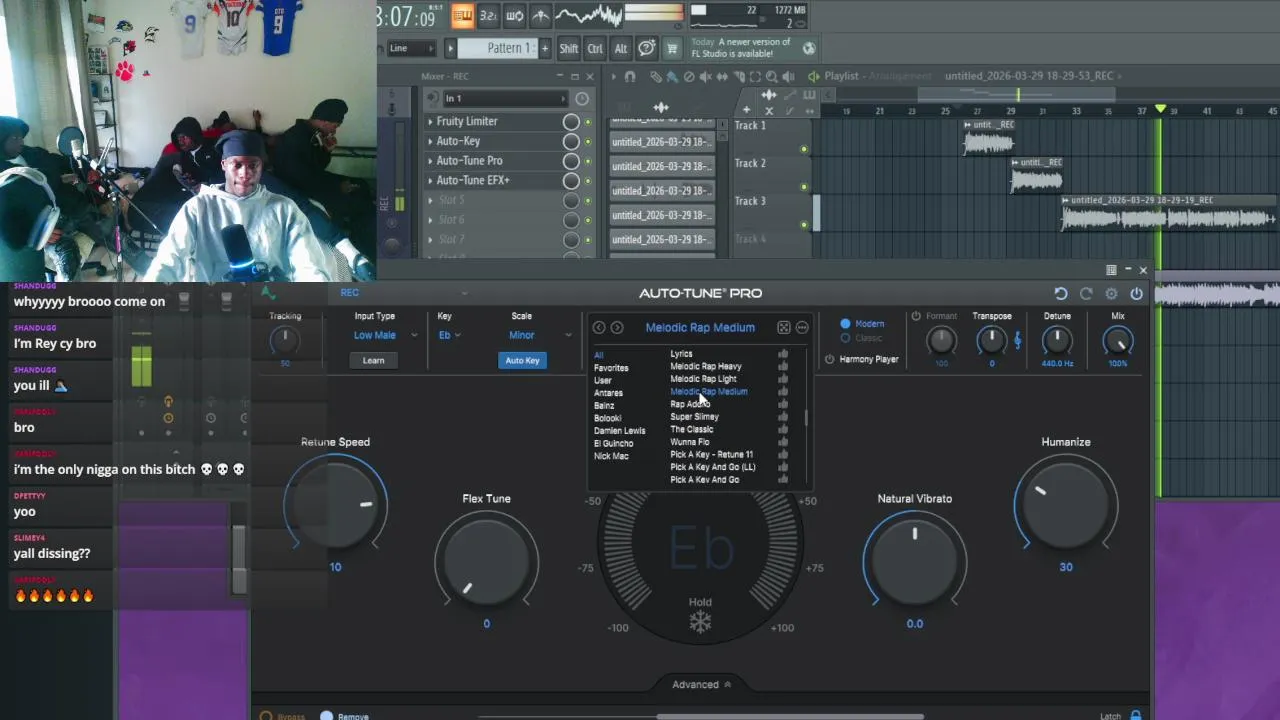The height and width of the screenshot is (720, 1280).
Task: Click Auto-Tune redo arrow icon
Action: (1086, 294)
